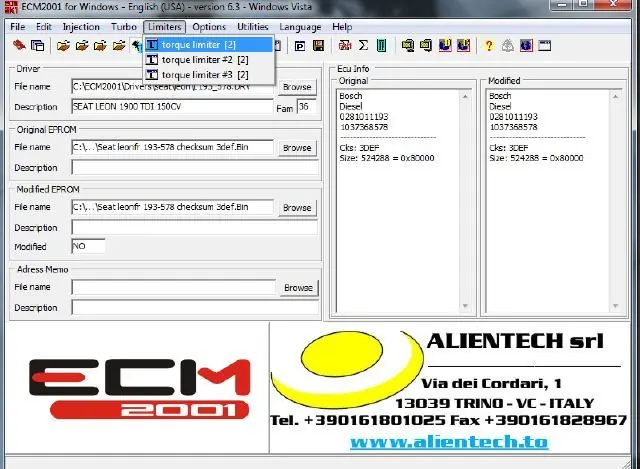This screenshot has height=469, width=640.
Task: Click the first of four open-folder toolbar icons
Action: click(63, 45)
